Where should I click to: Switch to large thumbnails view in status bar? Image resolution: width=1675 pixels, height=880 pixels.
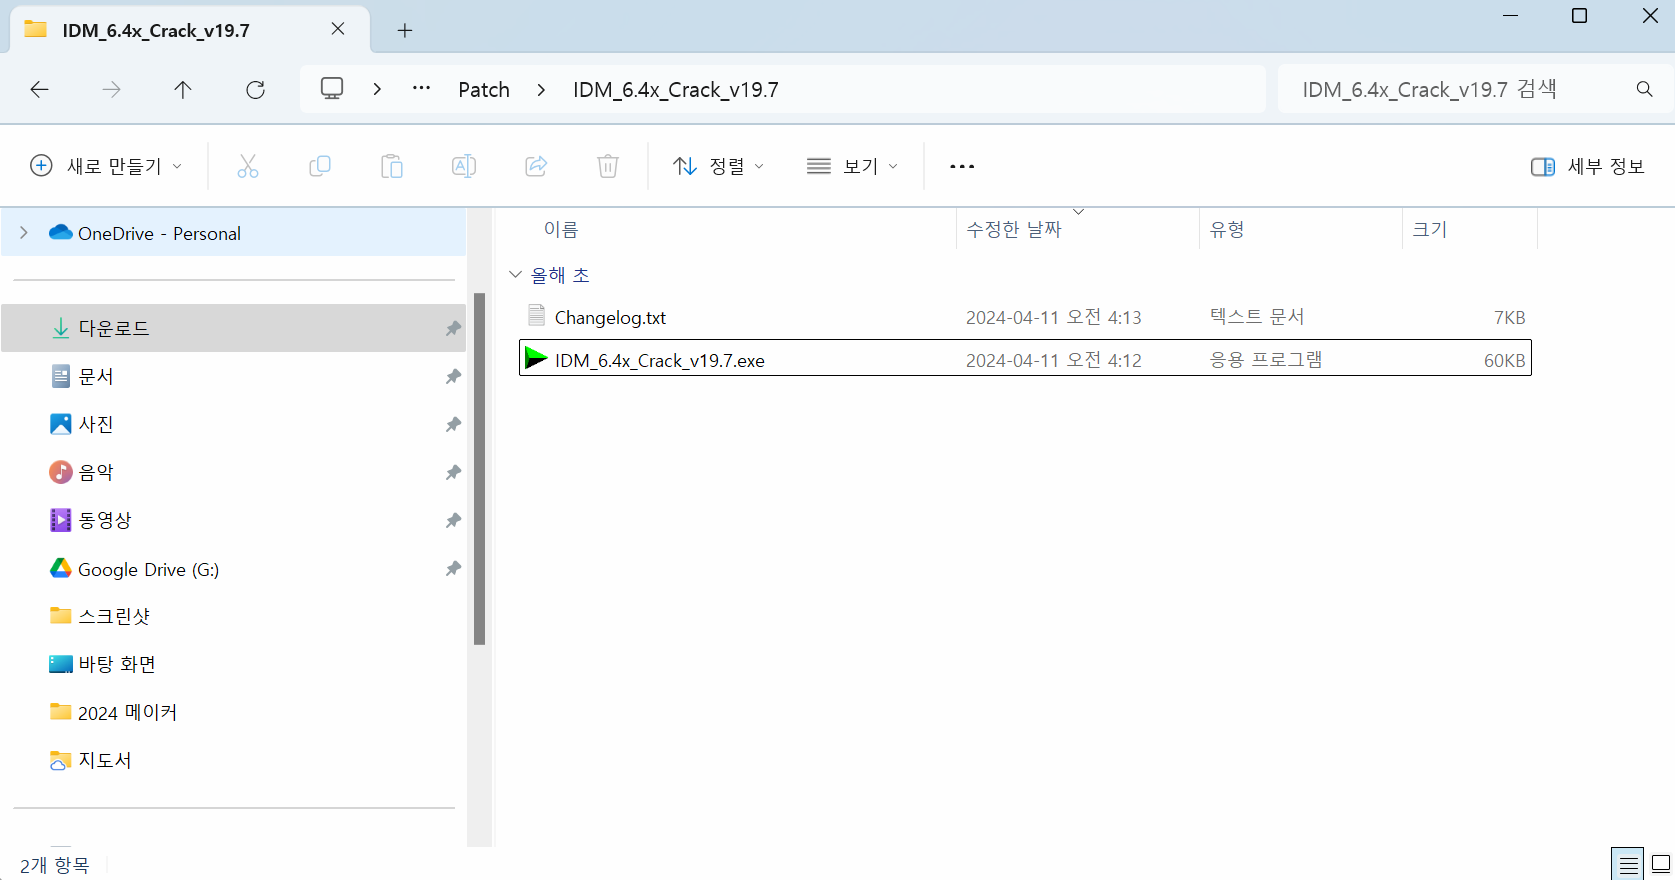[x=1661, y=864]
